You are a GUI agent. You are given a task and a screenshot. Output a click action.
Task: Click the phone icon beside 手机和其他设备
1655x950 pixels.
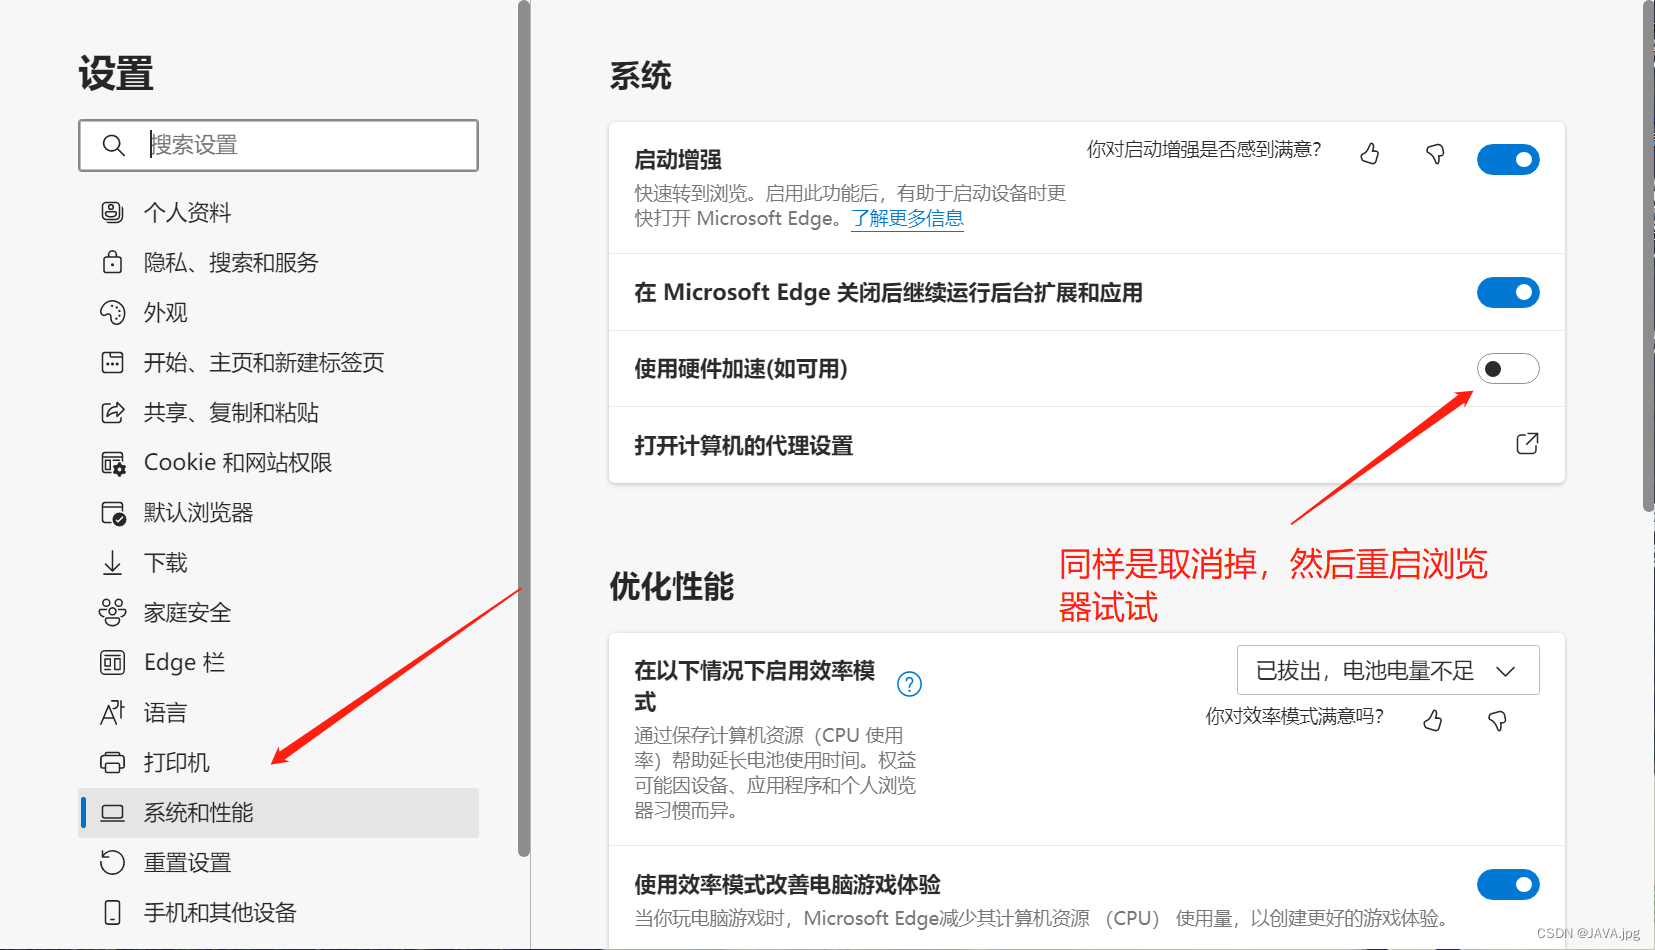113,912
